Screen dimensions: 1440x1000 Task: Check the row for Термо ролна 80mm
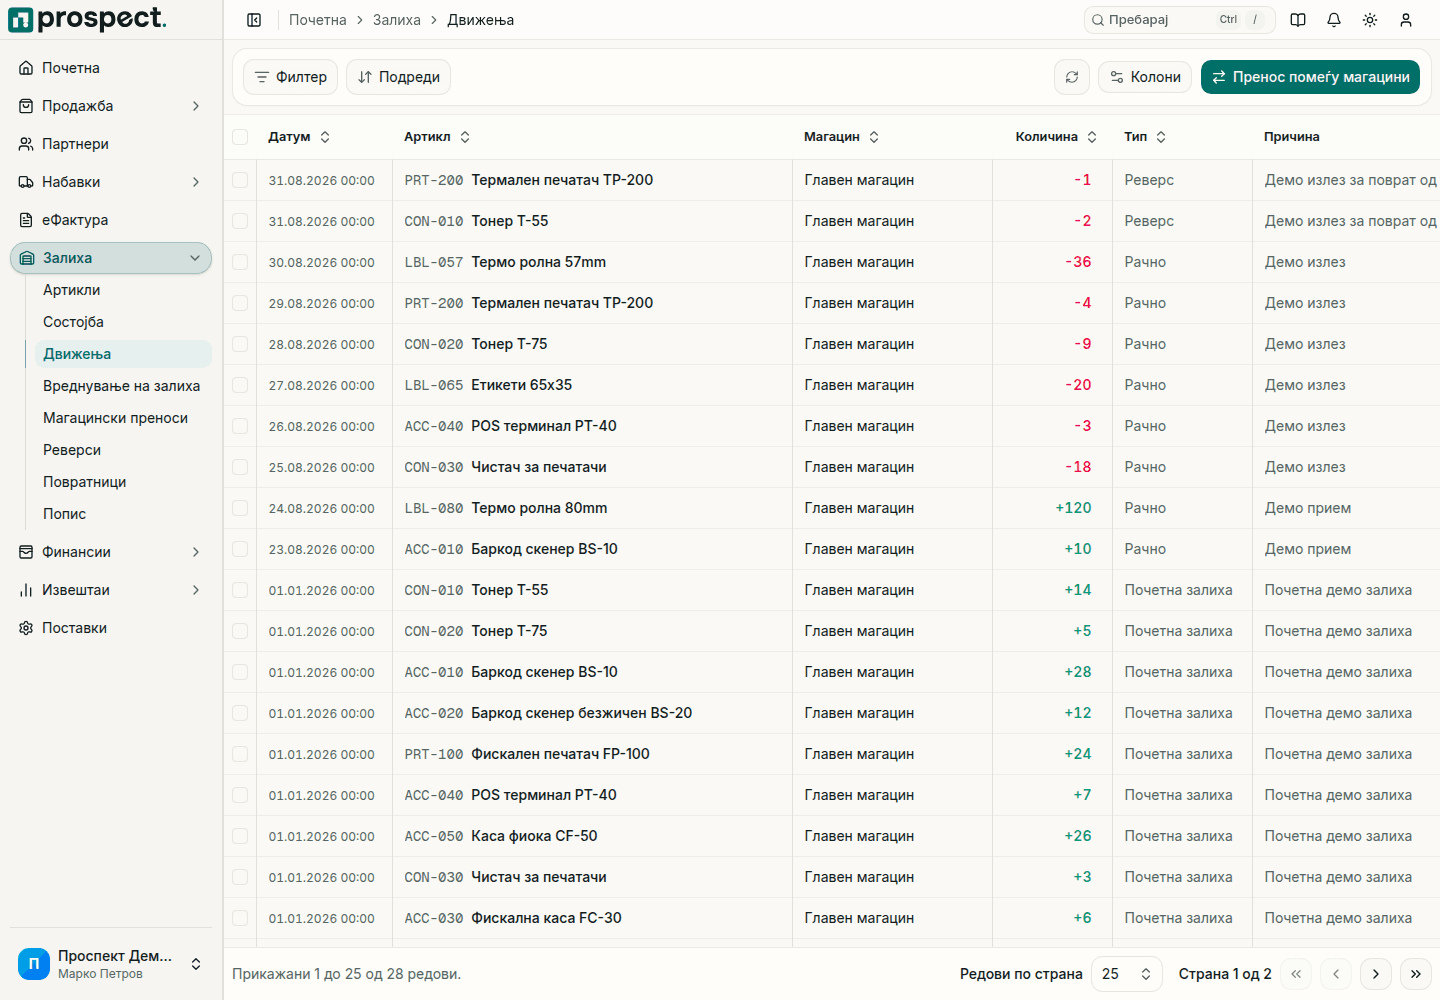pyautogui.click(x=240, y=508)
